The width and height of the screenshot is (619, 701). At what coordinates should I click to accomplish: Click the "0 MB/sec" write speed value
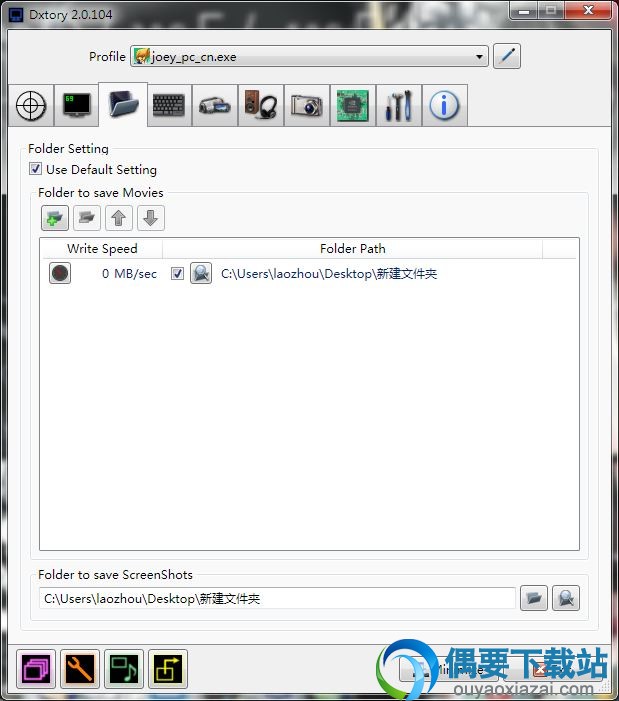(x=129, y=273)
